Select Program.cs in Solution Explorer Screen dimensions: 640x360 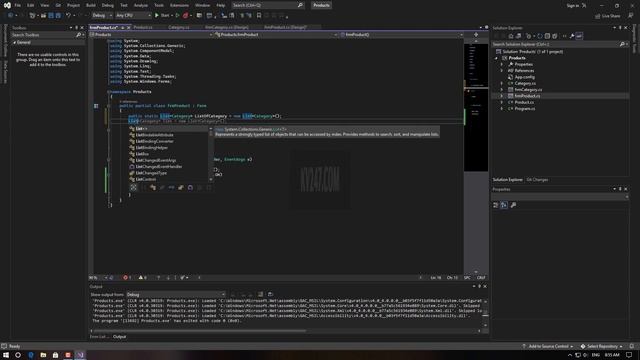[x=524, y=109]
